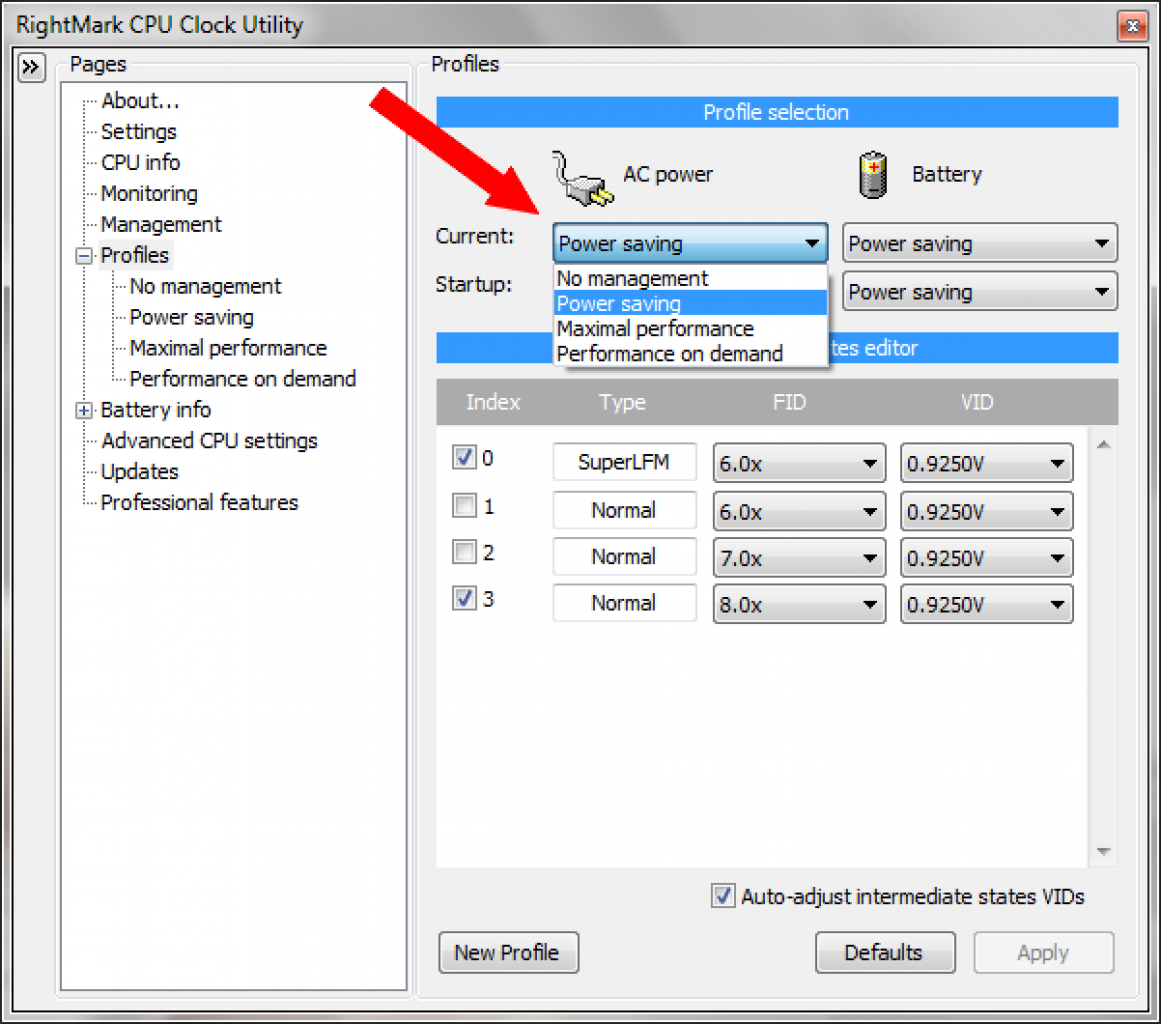Screen dimensions: 1161x1024
Task: Click the New Profile button
Action: point(509,952)
